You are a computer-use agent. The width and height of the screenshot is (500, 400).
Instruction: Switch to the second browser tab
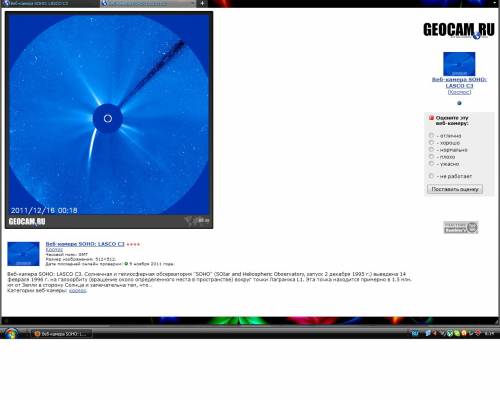[x=148, y=3]
